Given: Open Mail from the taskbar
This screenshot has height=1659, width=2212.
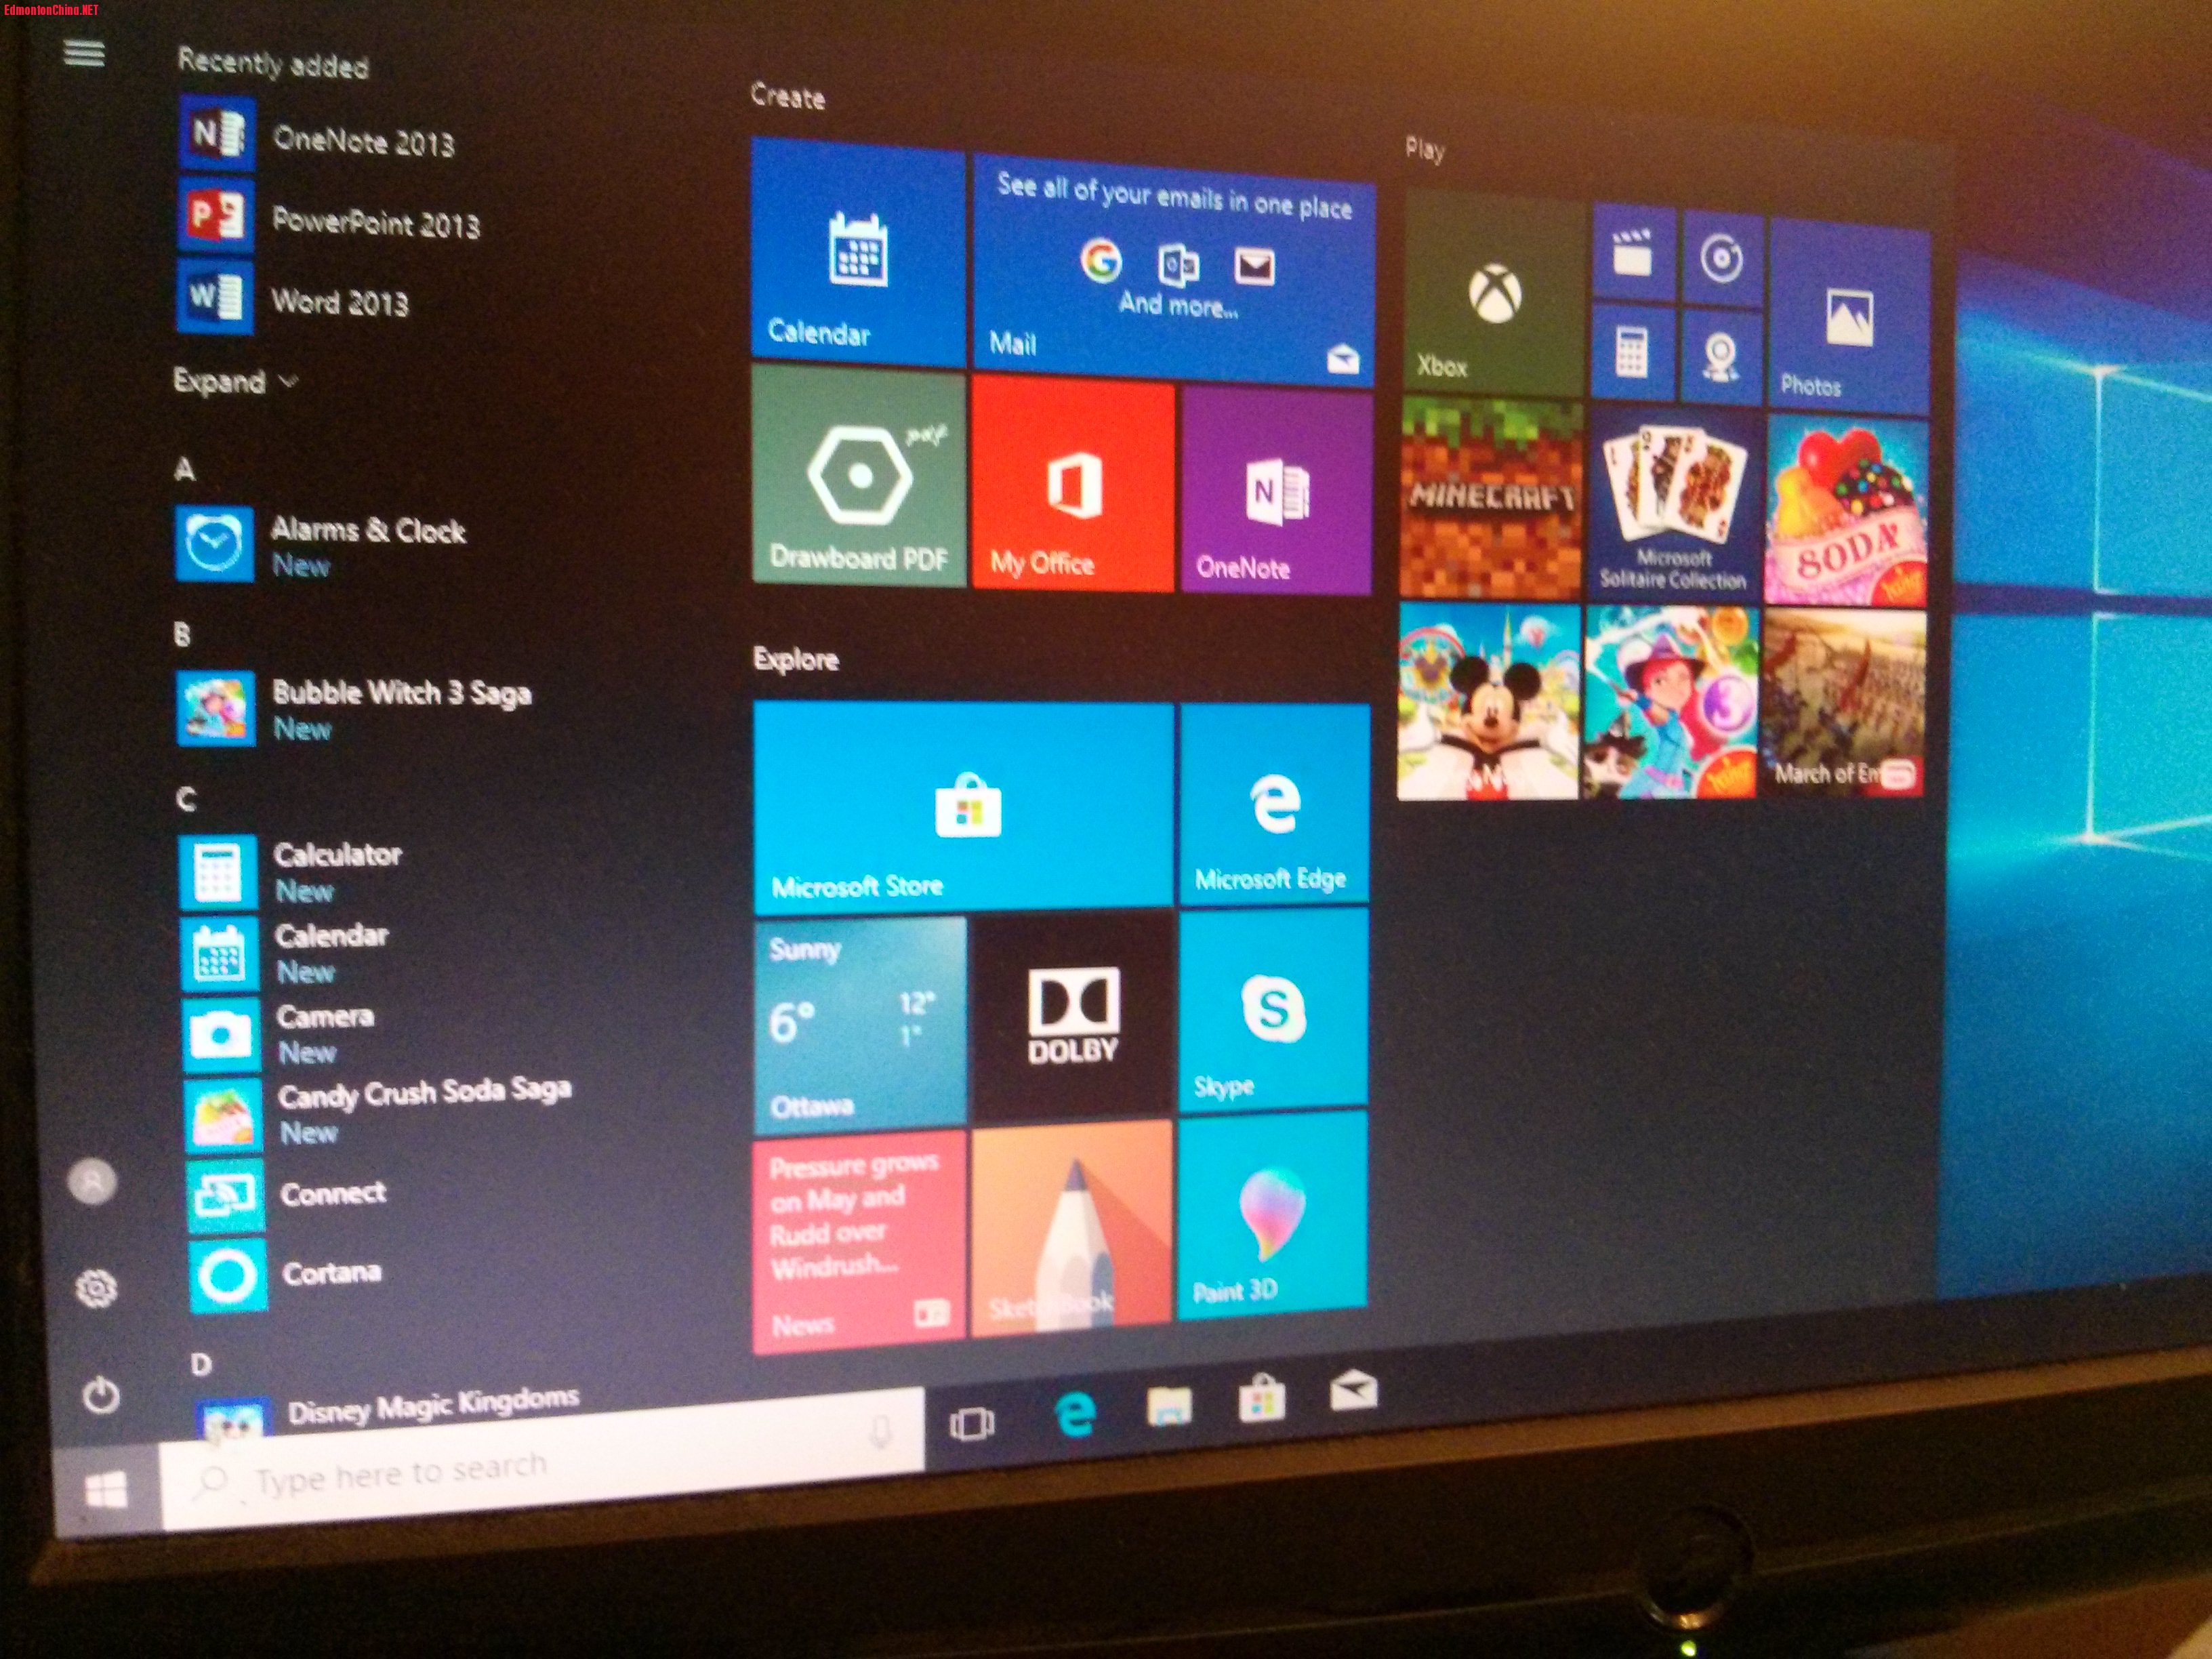Looking at the screenshot, I should click(x=1353, y=1391).
